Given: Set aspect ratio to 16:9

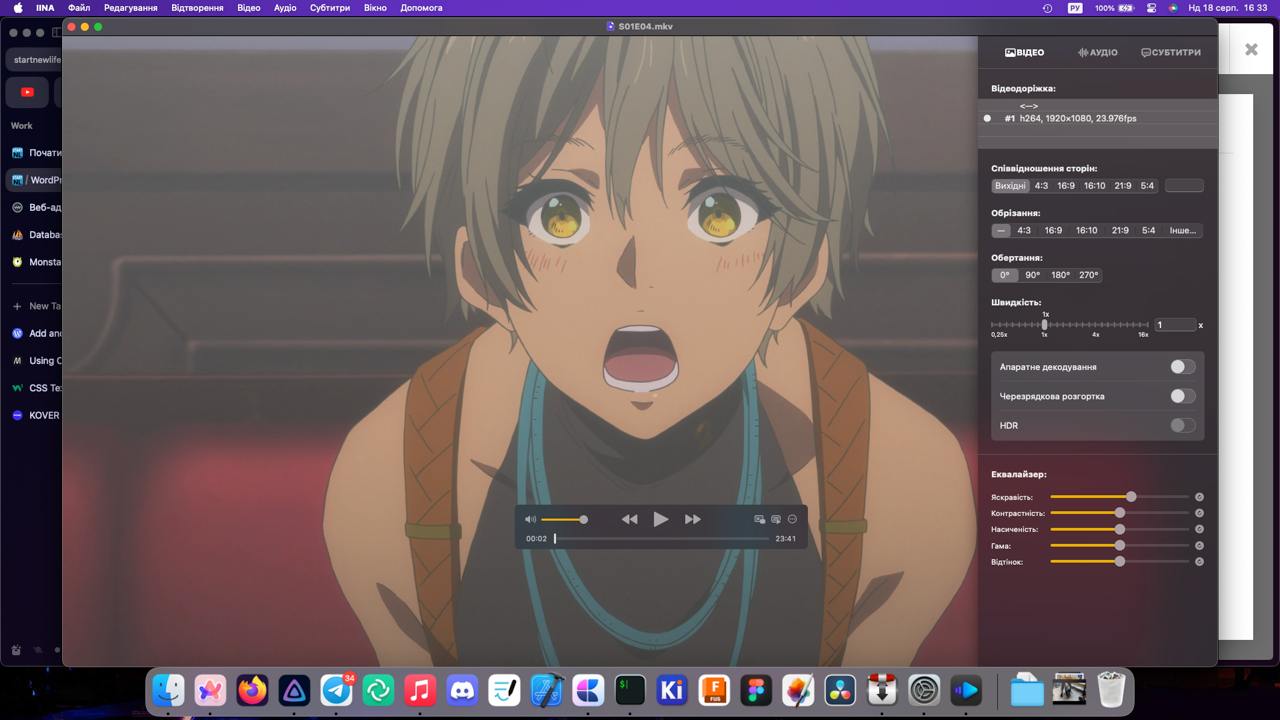Looking at the screenshot, I should point(1066,186).
